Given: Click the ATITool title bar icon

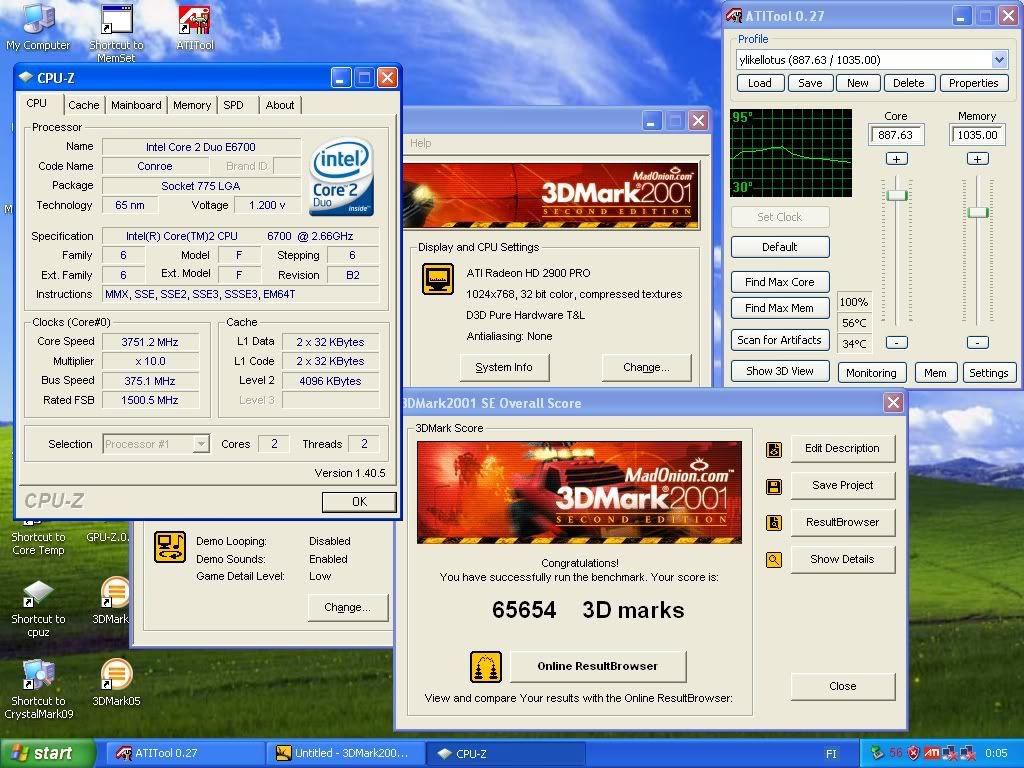Looking at the screenshot, I should coord(734,16).
